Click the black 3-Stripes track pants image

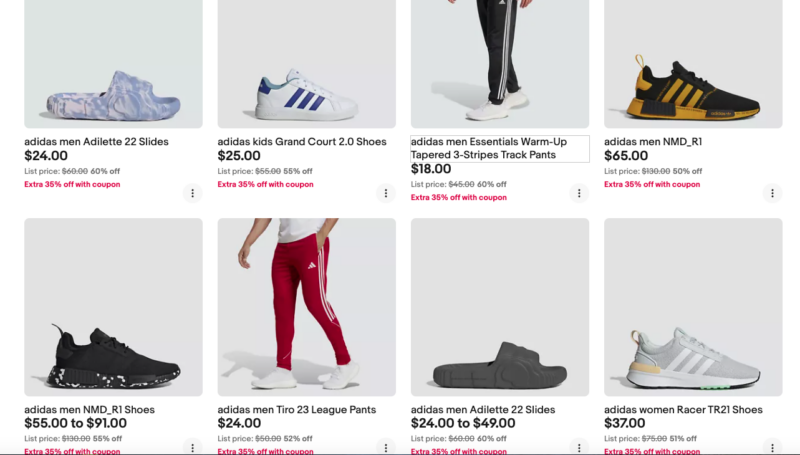(x=499, y=60)
